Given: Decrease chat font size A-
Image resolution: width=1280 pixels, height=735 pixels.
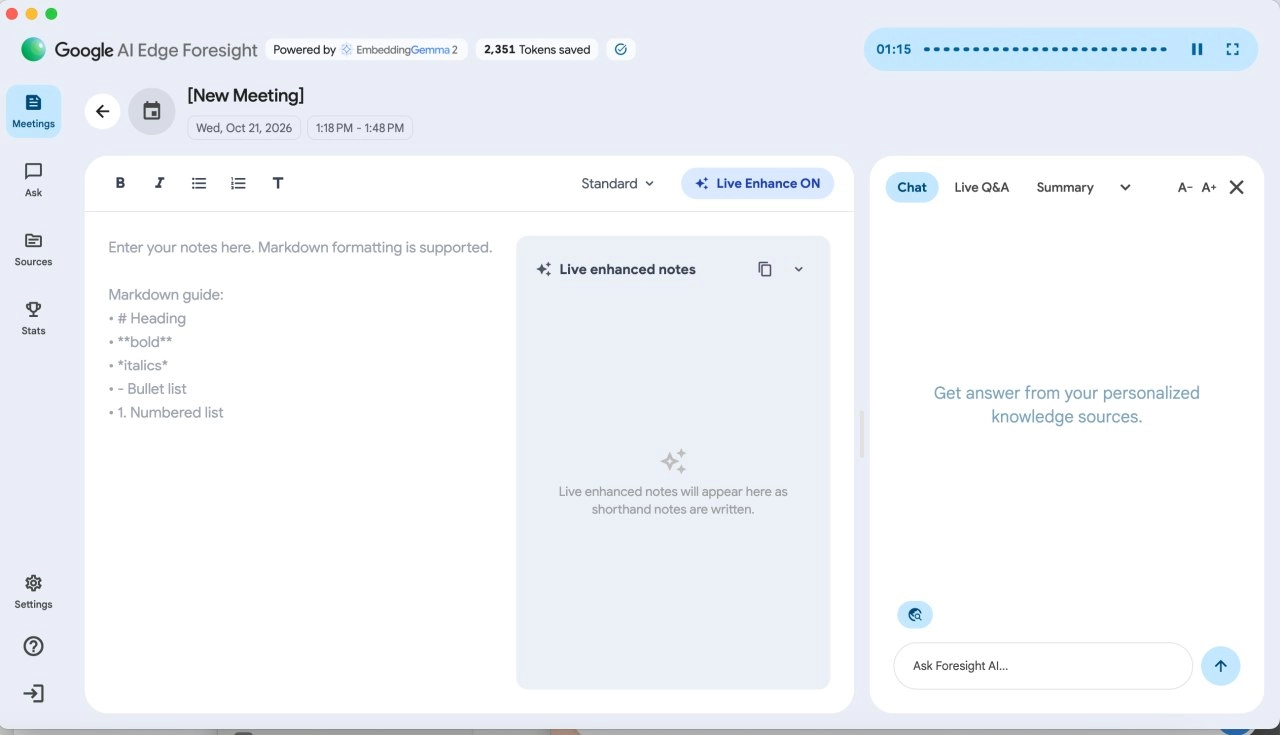Looking at the screenshot, I should coord(1185,187).
